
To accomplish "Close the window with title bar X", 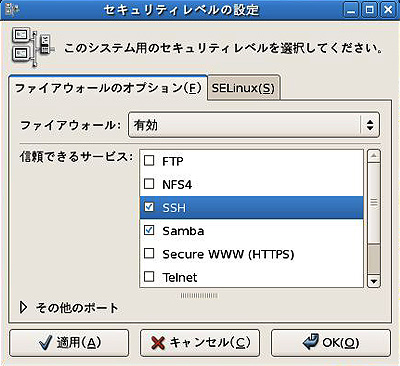I will [x=388, y=10].
